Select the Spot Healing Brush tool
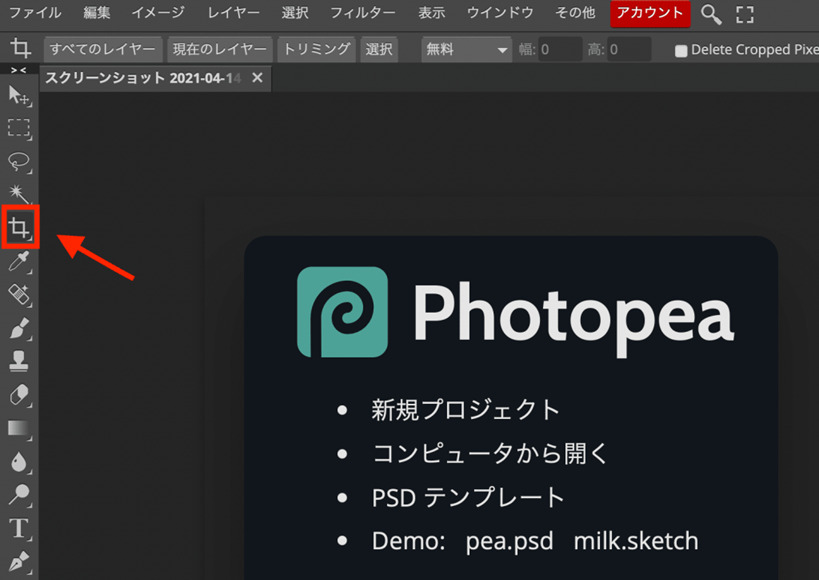Screen dimensions: 819x580 coord(19,295)
